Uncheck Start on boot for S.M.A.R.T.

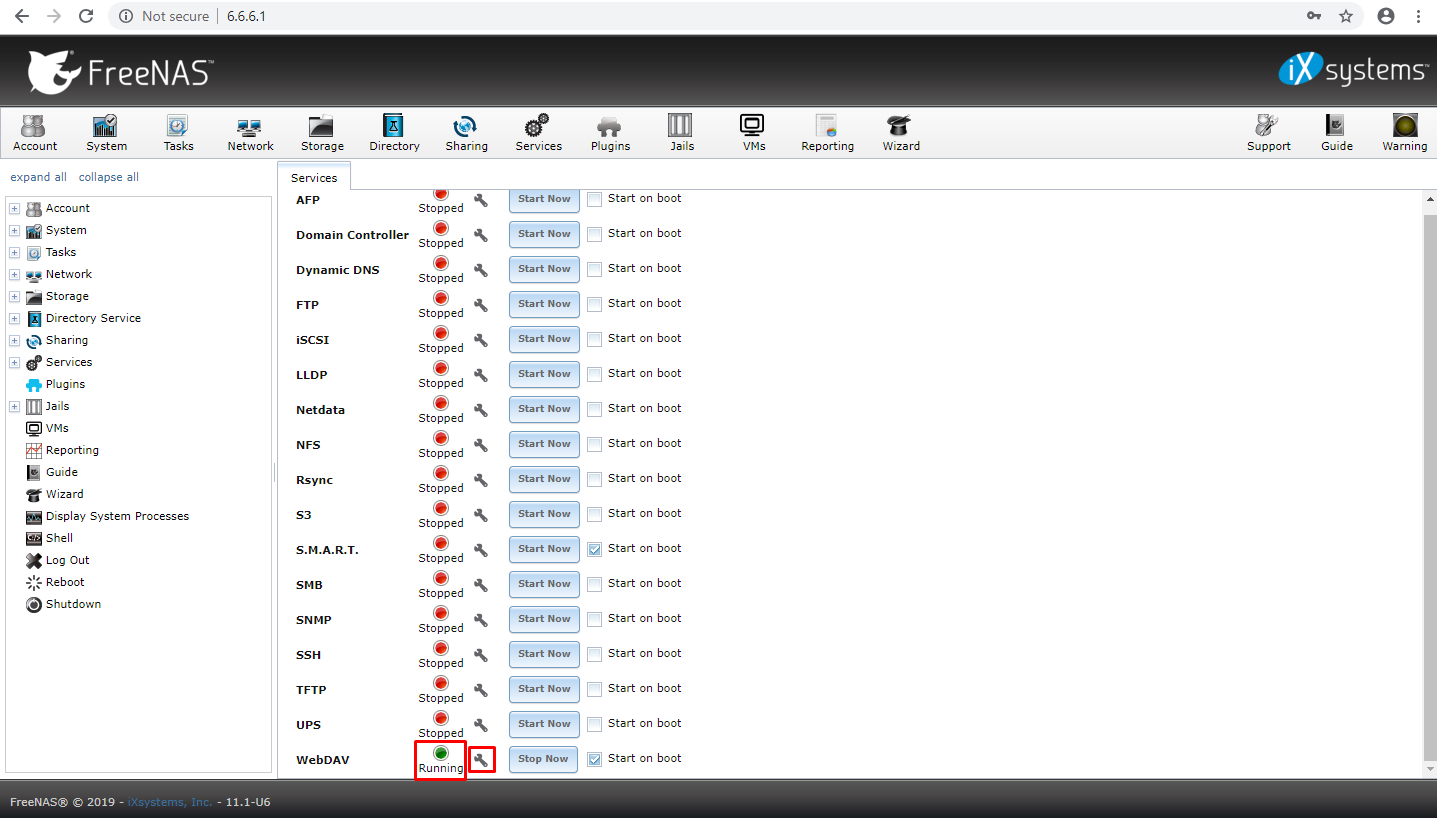coord(594,548)
